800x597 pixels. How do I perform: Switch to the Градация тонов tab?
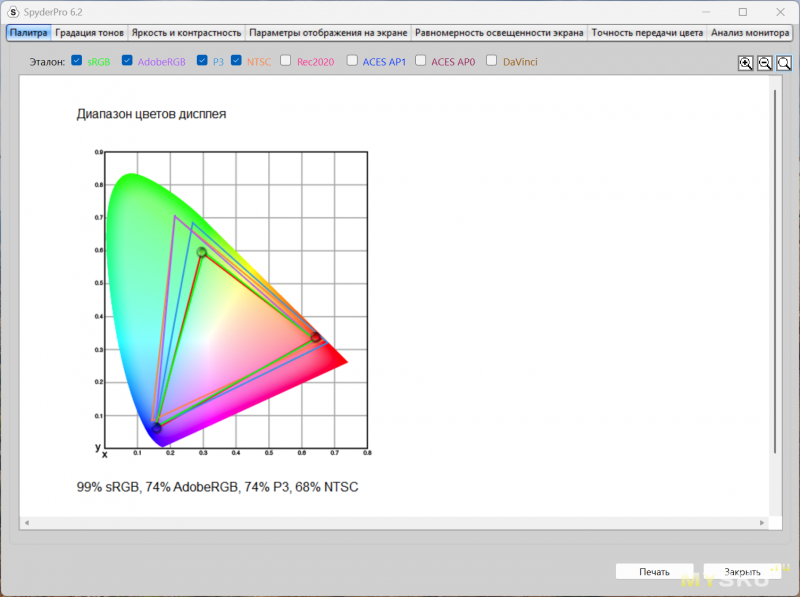point(90,32)
